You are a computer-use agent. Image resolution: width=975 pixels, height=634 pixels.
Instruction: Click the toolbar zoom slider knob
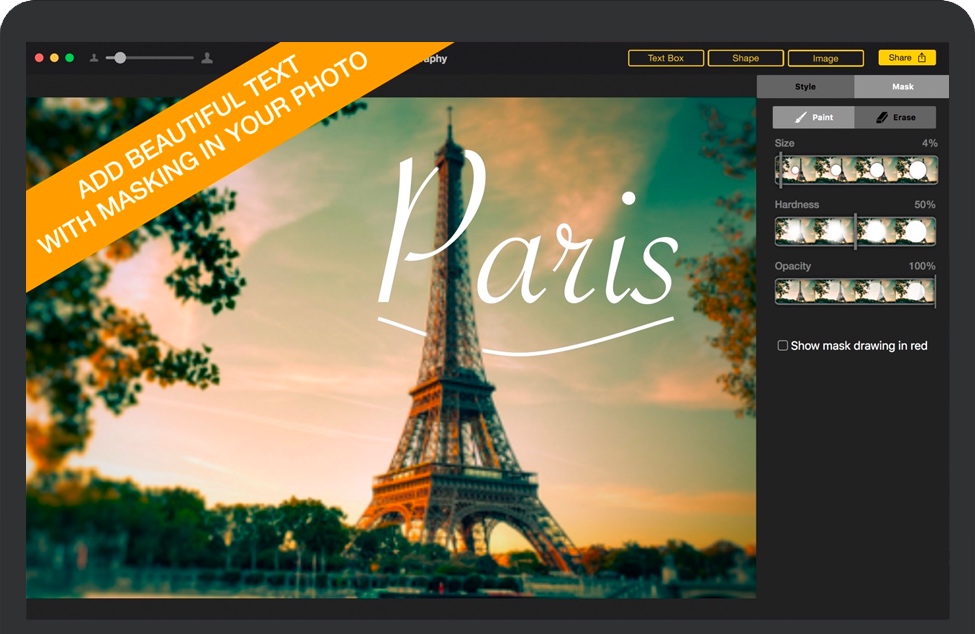(x=120, y=57)
